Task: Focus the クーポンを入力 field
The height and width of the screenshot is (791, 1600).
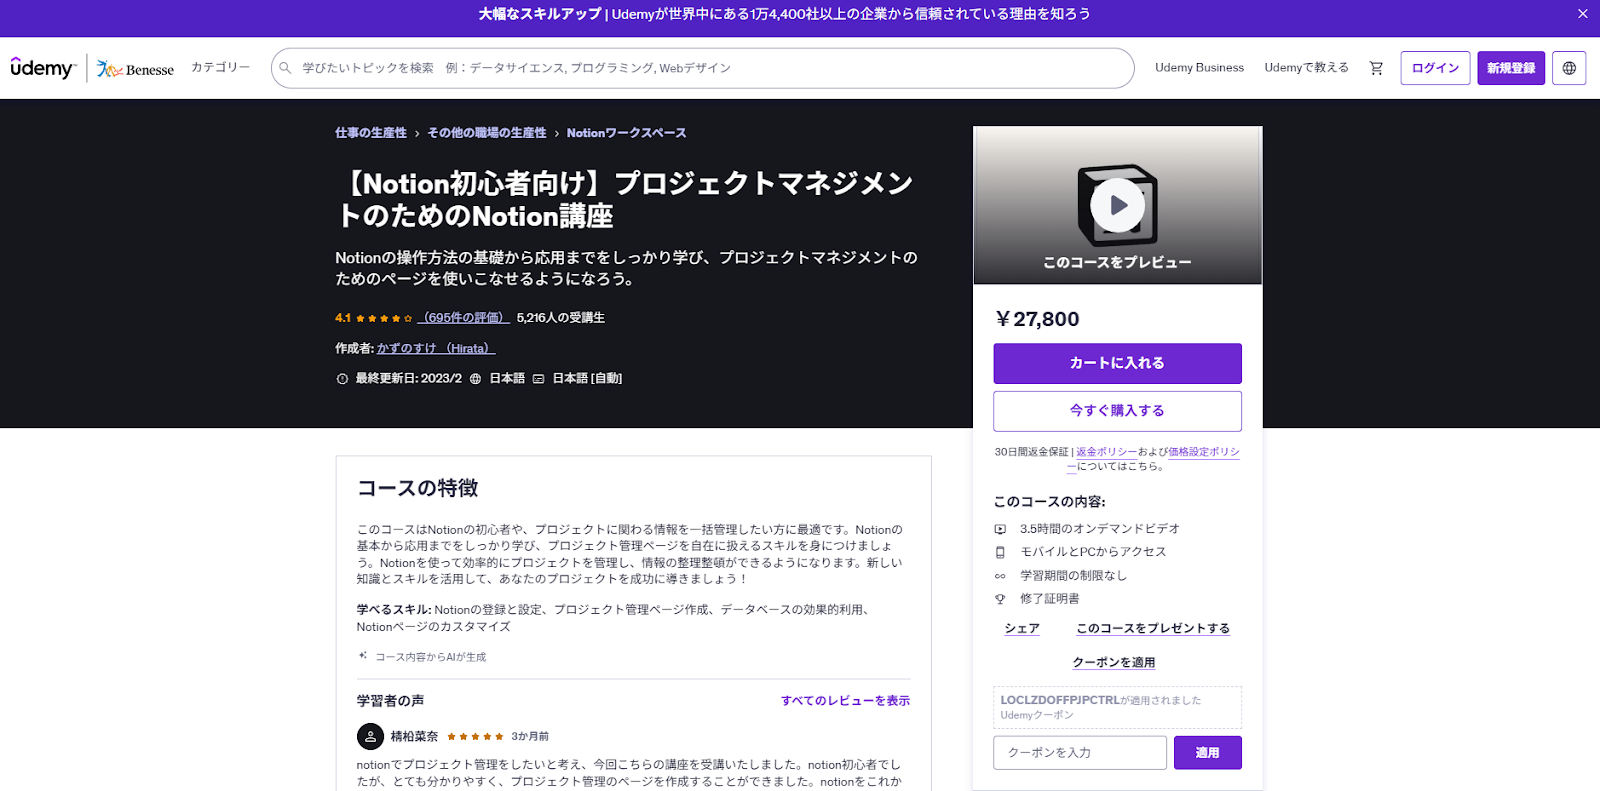Action: click(x=1080, y=753)
